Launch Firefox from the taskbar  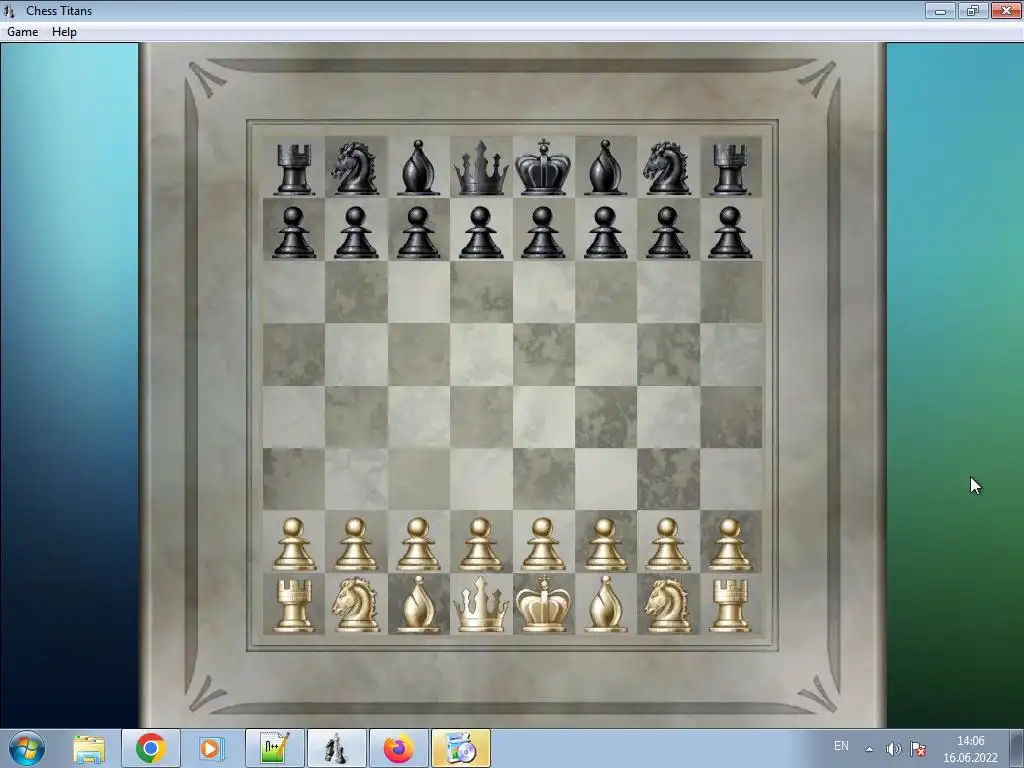[398, 748]
